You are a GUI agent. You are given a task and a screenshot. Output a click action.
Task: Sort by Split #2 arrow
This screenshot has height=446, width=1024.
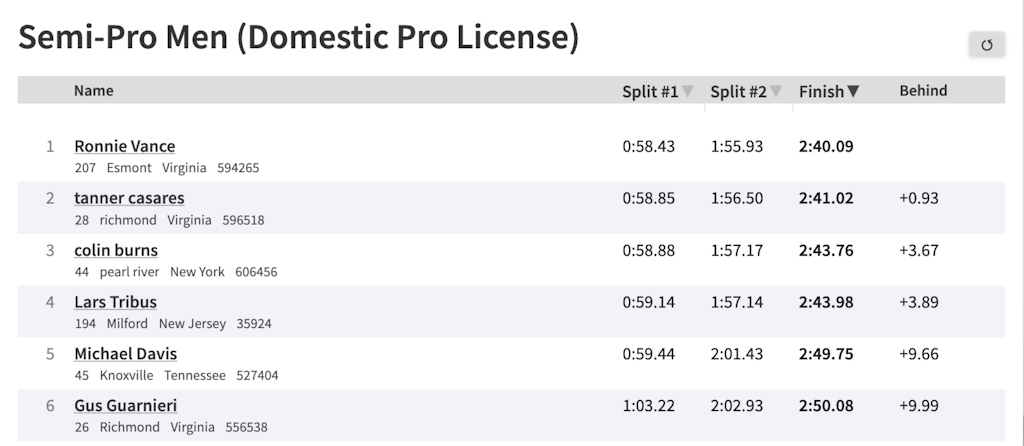point(776,91)
